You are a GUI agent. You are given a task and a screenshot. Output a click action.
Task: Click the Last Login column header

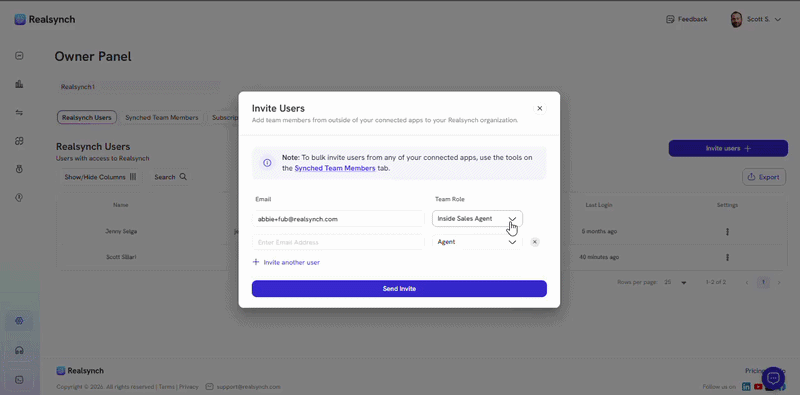pyautogui.click(x=599, y=205)
